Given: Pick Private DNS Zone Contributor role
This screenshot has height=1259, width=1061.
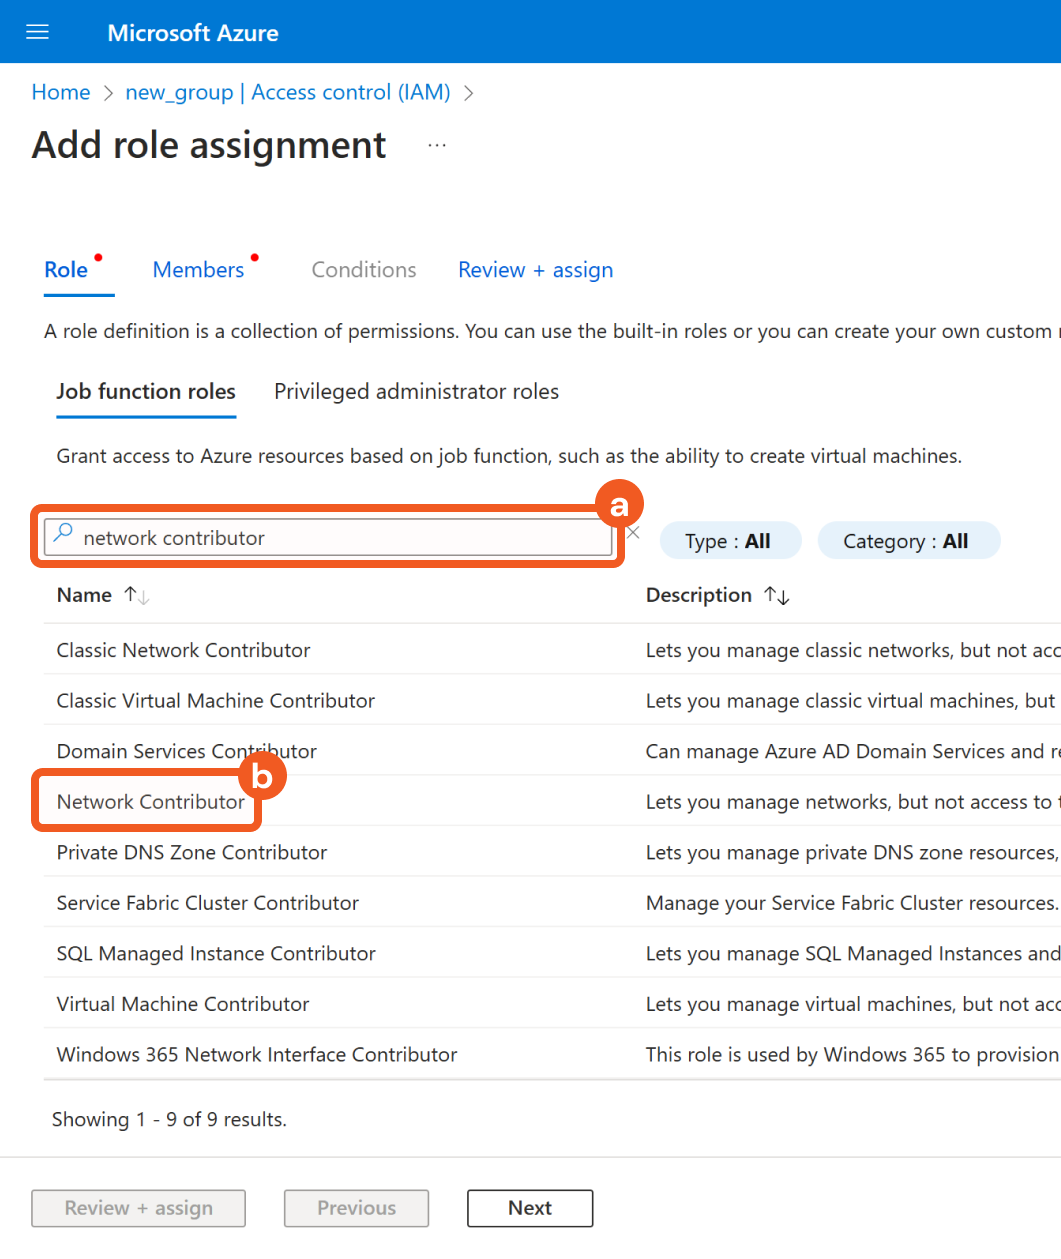Looking at the screenshot, I should [x=192, y=853].
